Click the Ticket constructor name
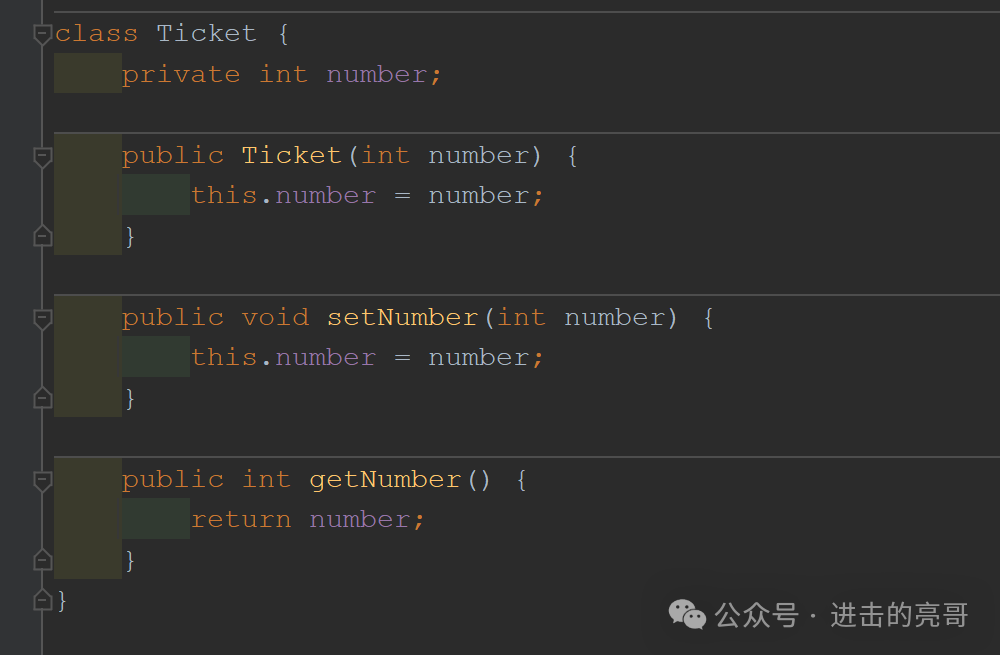 click(x=291, y=156)
